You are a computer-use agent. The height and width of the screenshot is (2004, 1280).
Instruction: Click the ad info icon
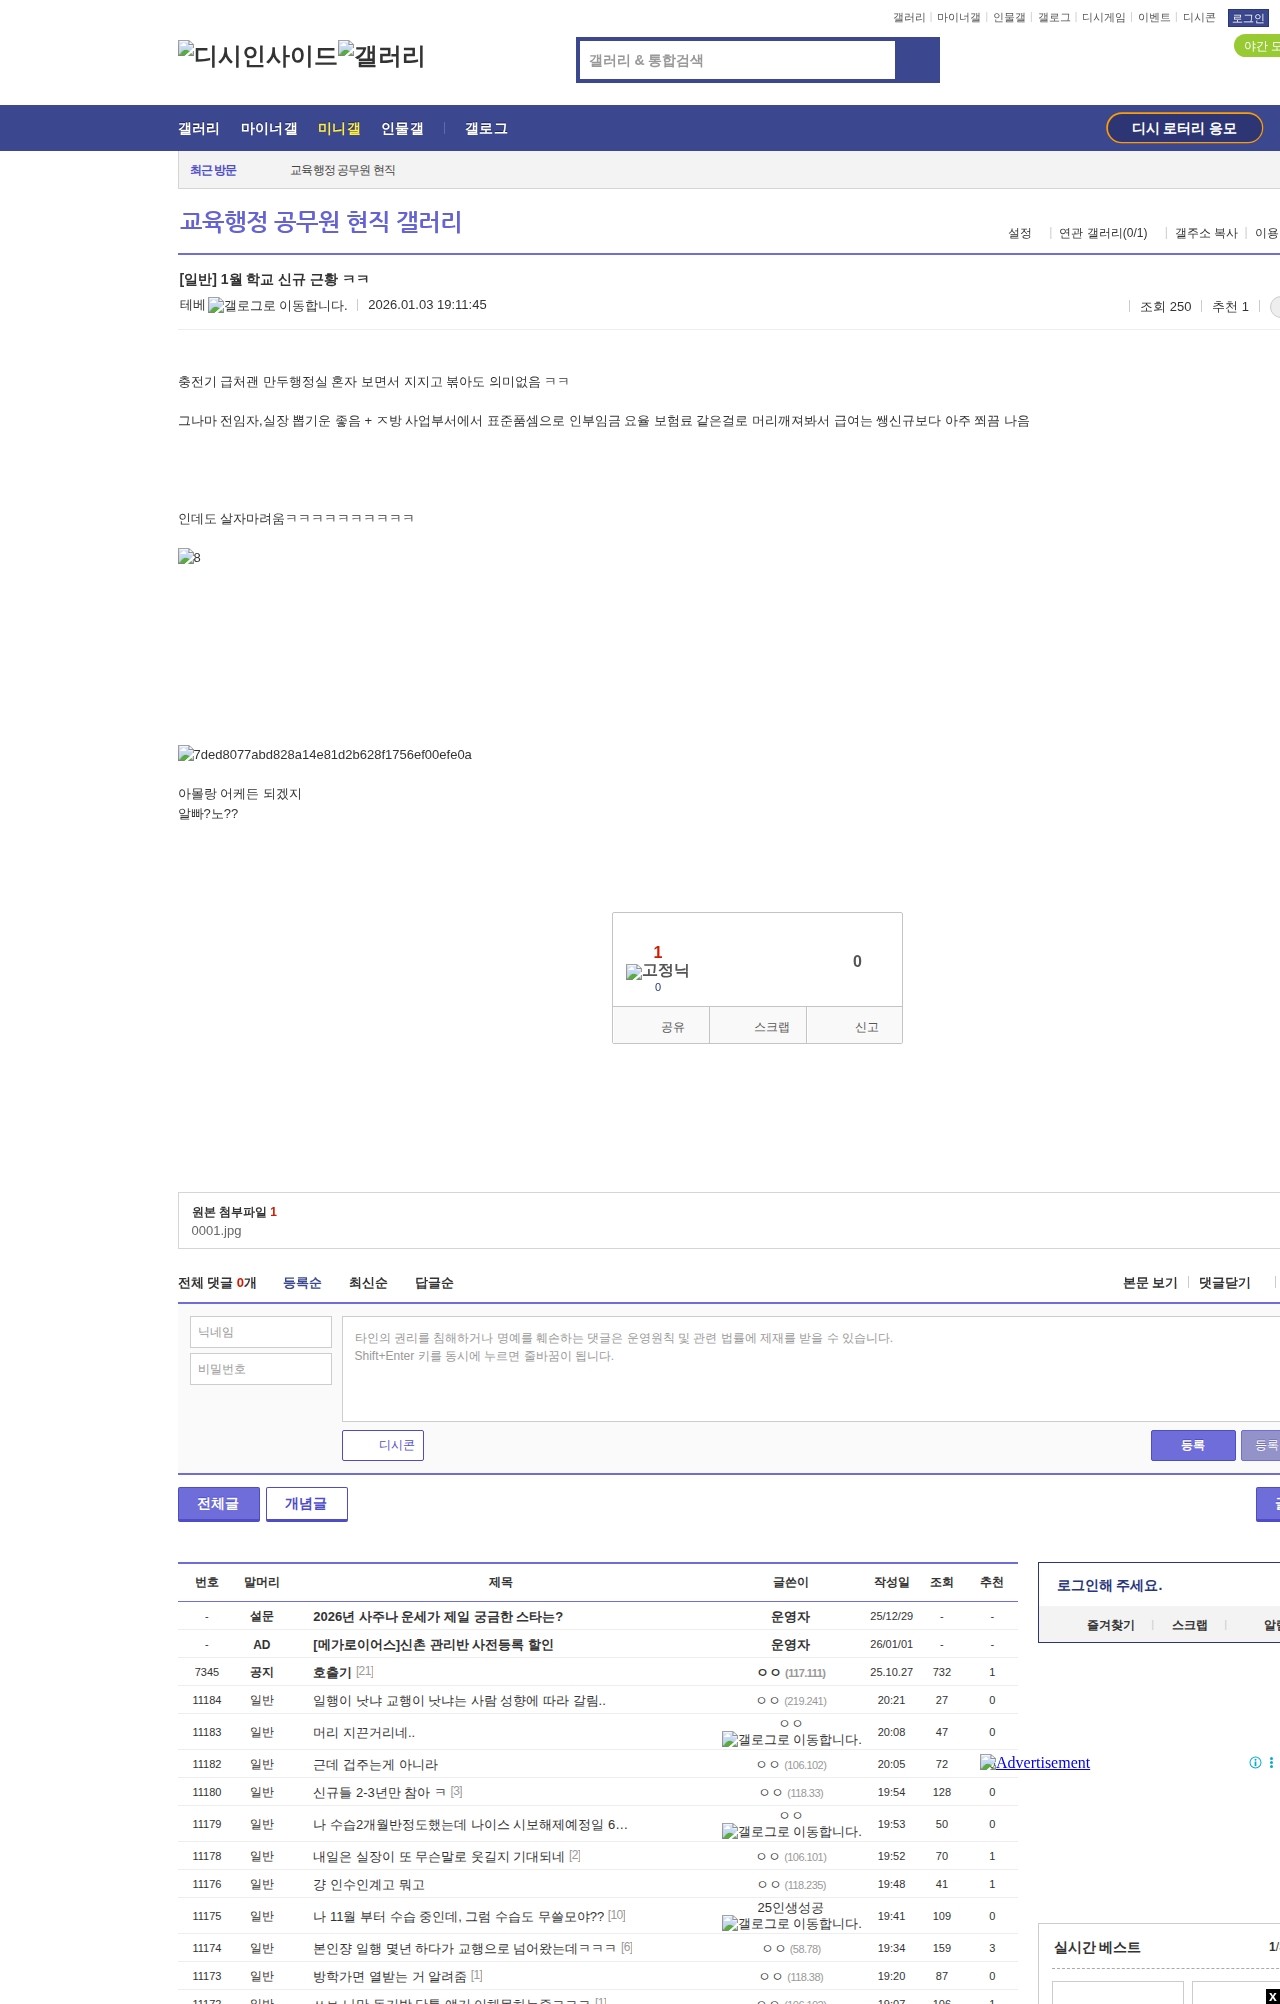[x=1255, y=1762]
